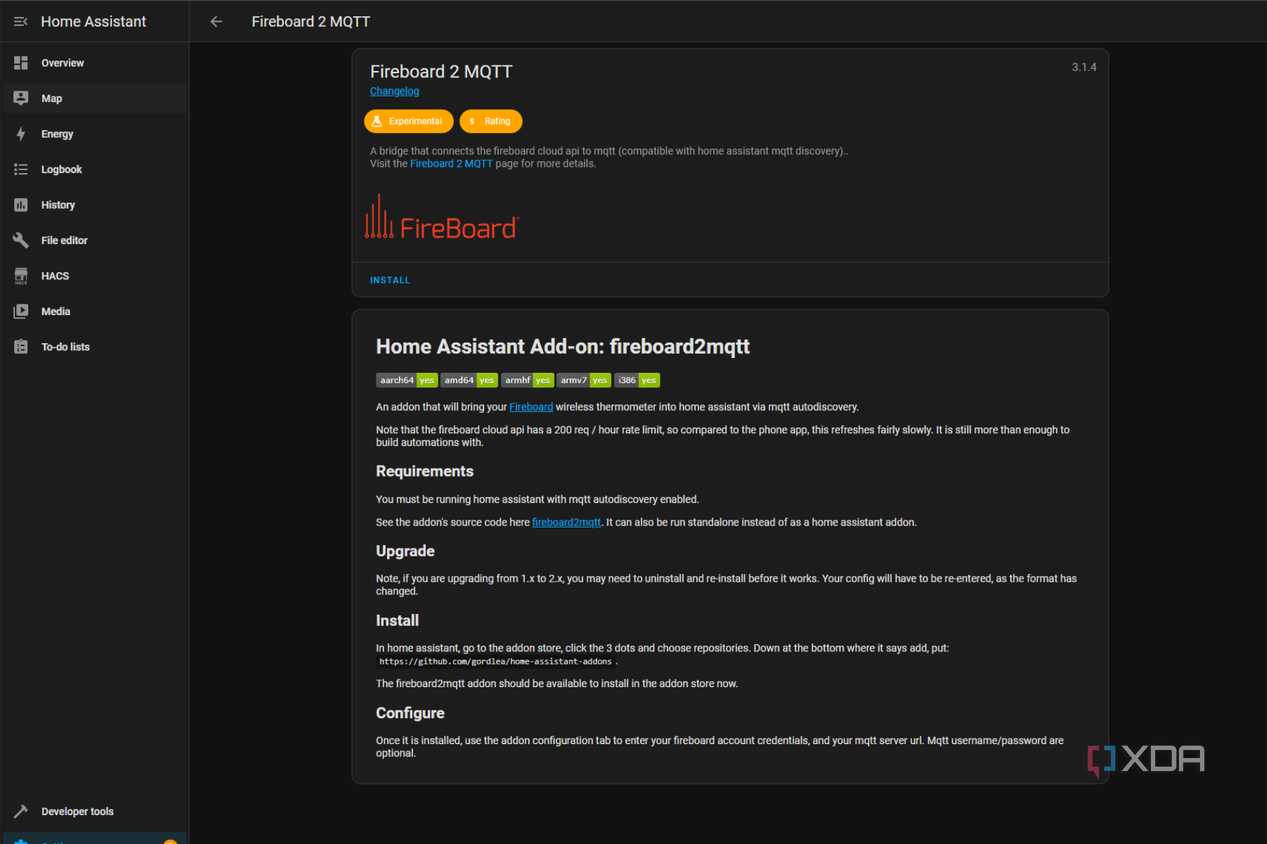Go back using the arrow icon
1267x844 pixels.
point(216,21)
